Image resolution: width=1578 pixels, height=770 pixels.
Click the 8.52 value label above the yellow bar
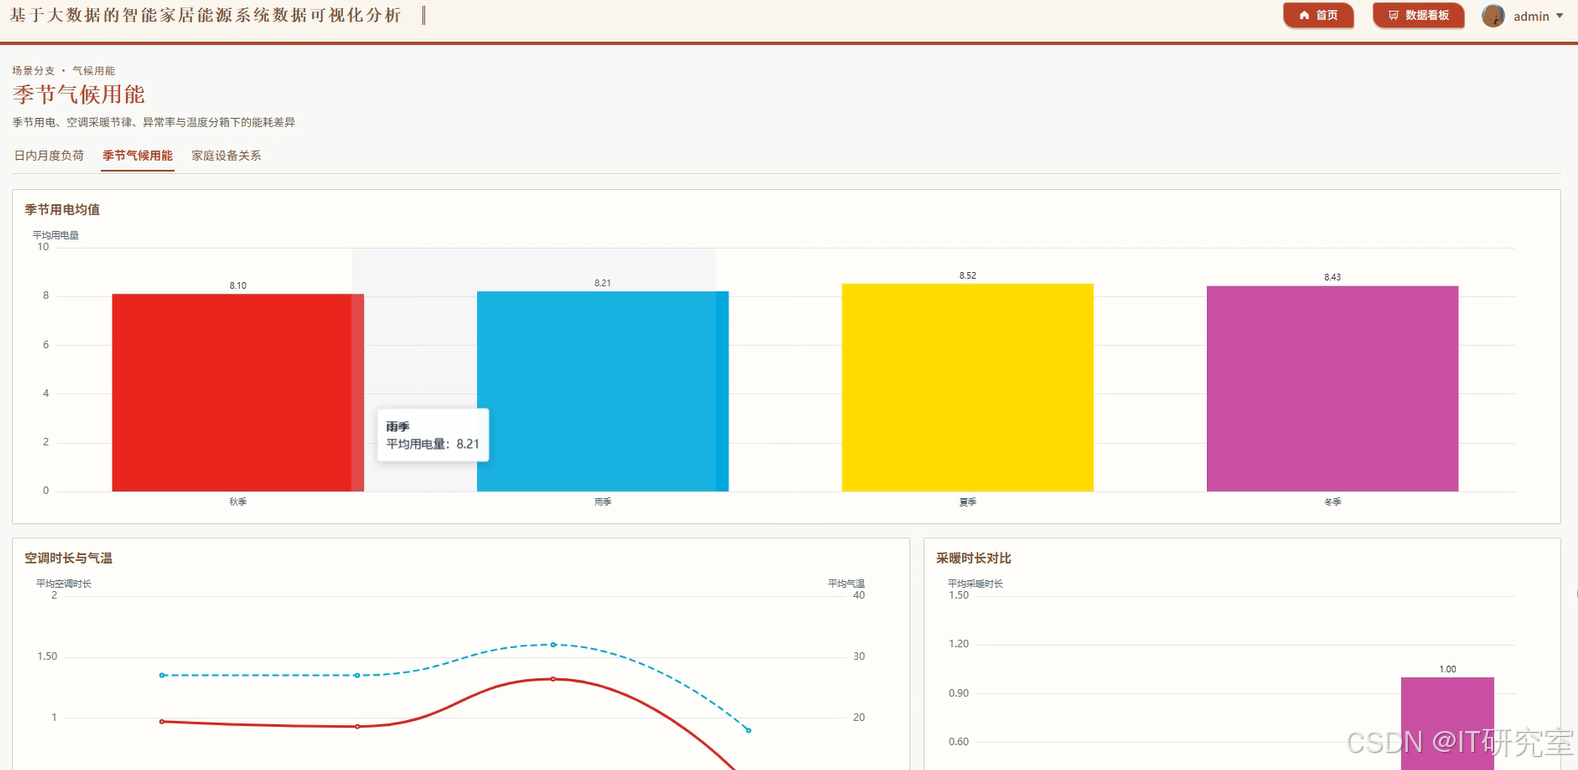click(968, 276)
